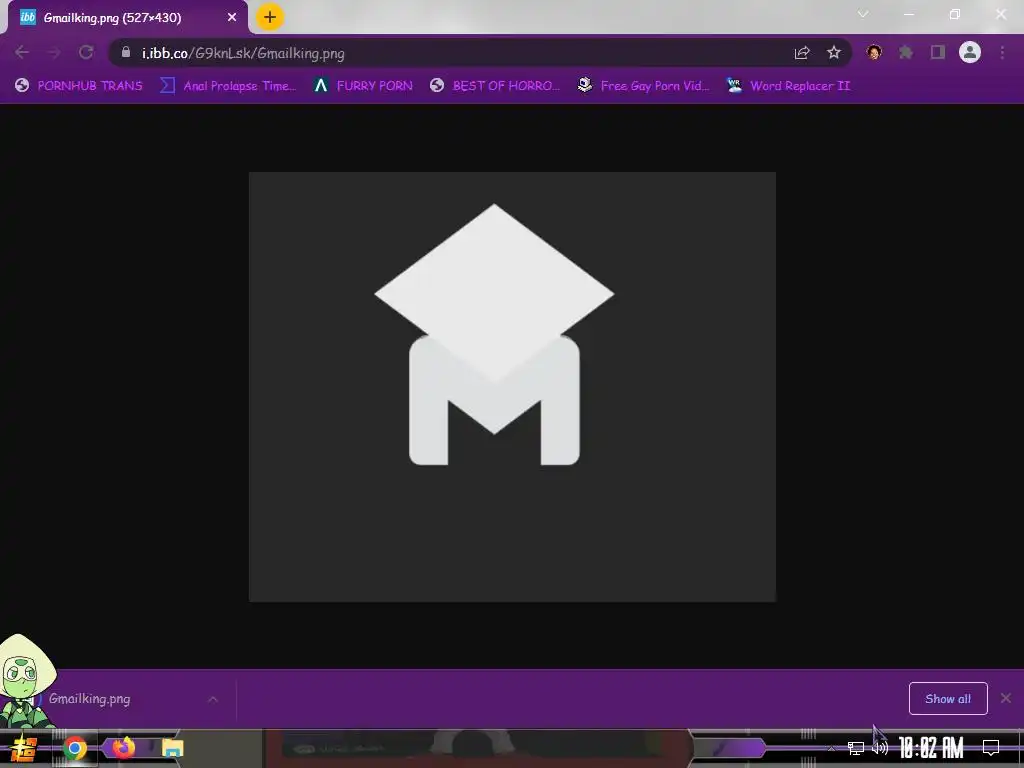
Task: Go back using the browser back arrow
Action: point(22,52)
